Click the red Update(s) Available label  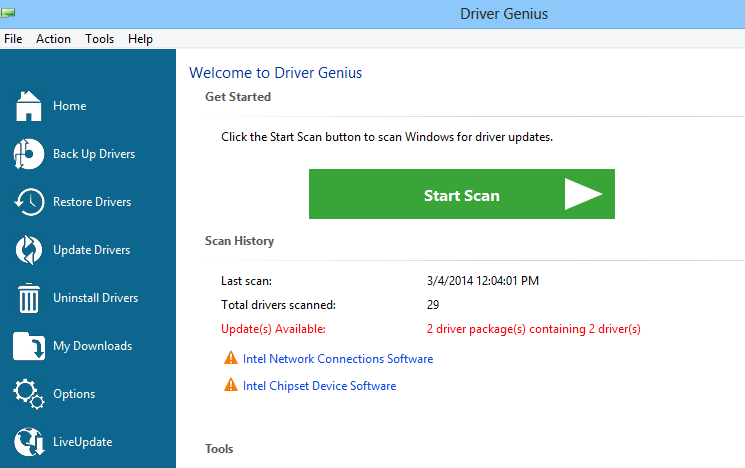pos(273,329)
